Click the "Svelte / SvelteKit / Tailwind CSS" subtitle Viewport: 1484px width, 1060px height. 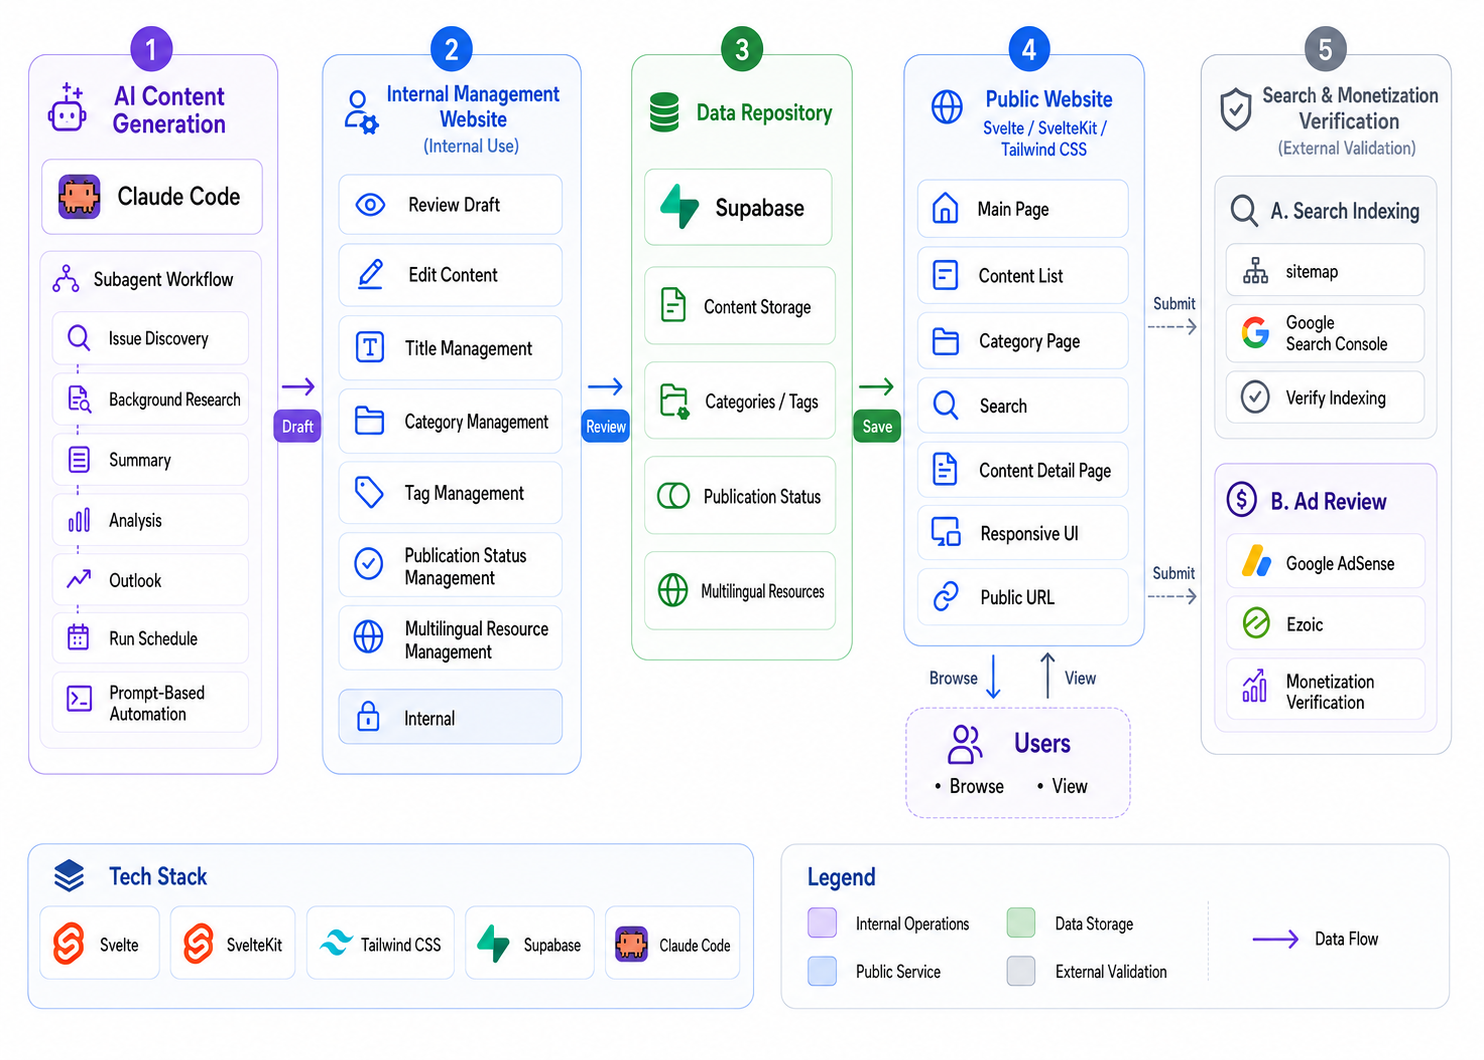pyautogui.click(x=1045, y=139)
